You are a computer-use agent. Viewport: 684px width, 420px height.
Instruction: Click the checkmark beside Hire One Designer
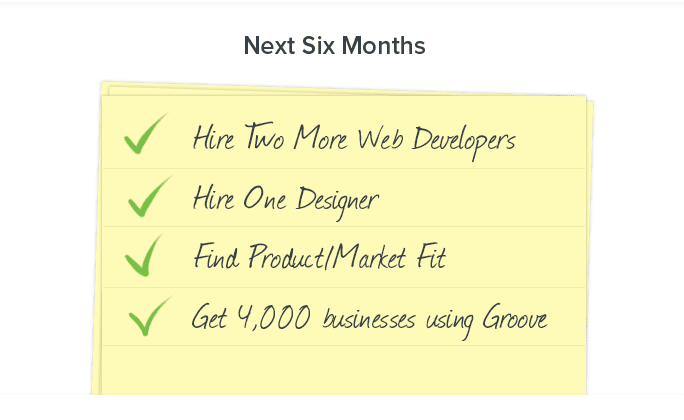coord(150,197)
